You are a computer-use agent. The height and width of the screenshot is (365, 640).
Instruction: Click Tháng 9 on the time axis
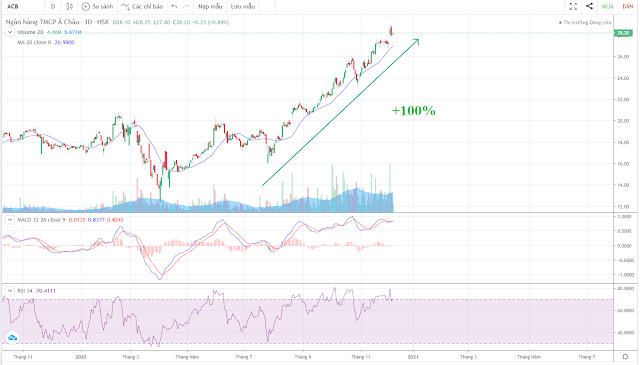303,357
